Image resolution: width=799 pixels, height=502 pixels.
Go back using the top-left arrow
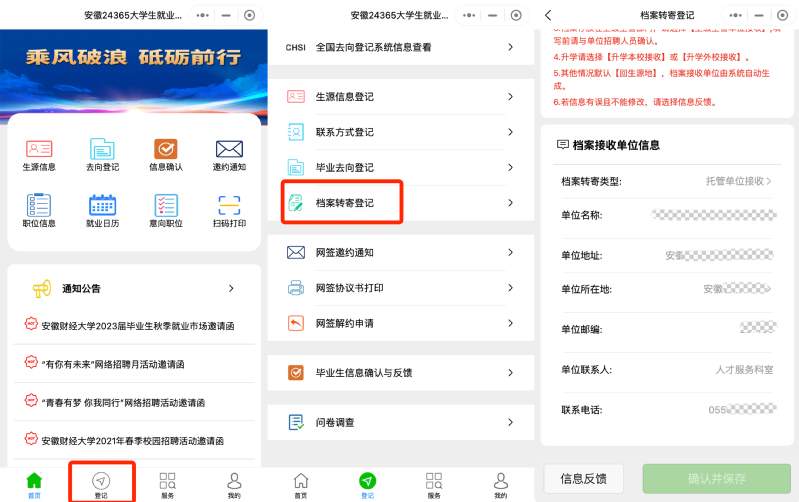[x=548, y=15]
